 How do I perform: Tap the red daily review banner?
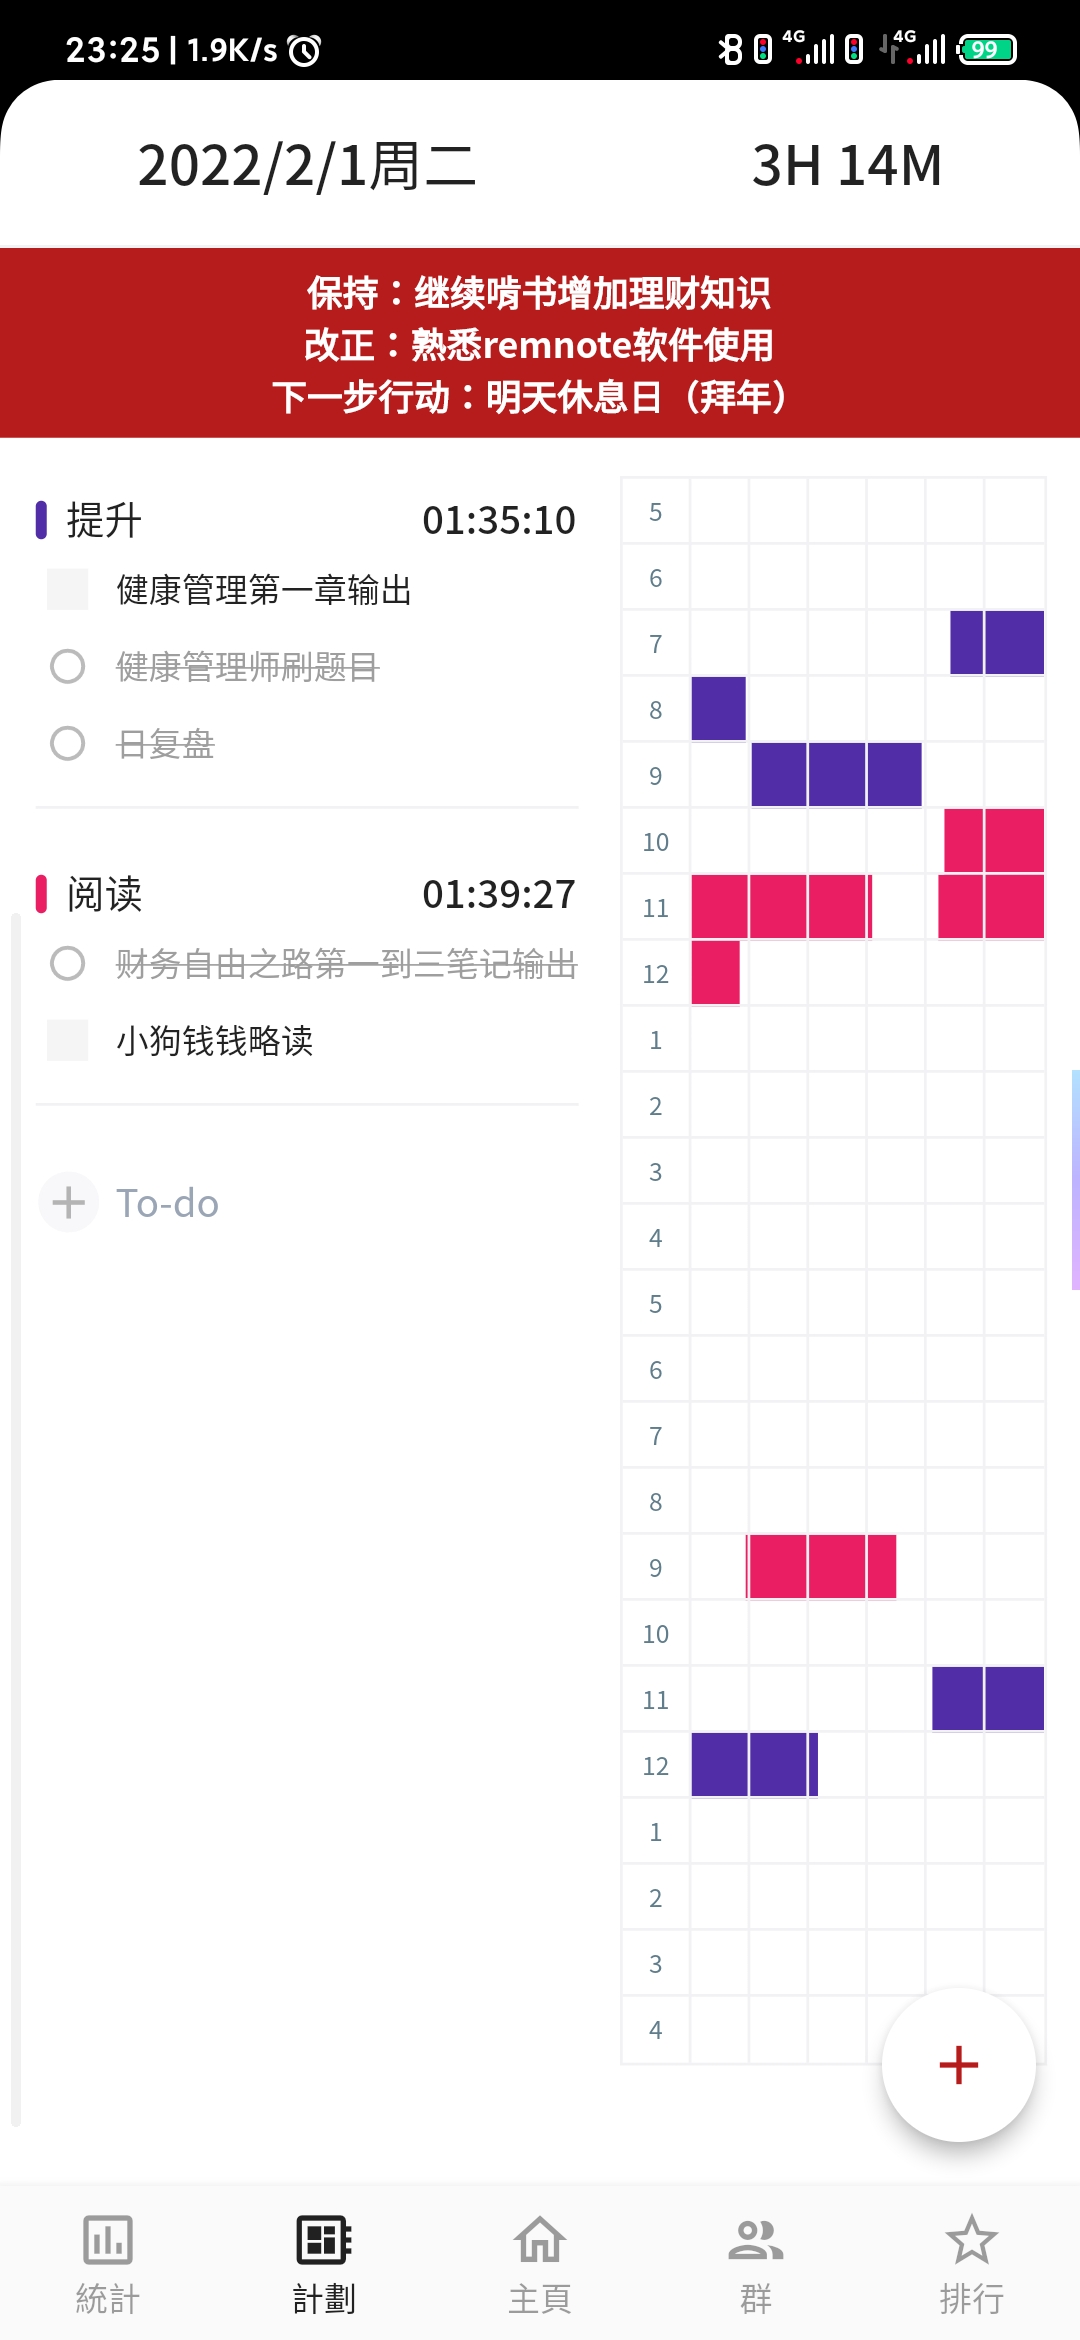click(540, 343)
